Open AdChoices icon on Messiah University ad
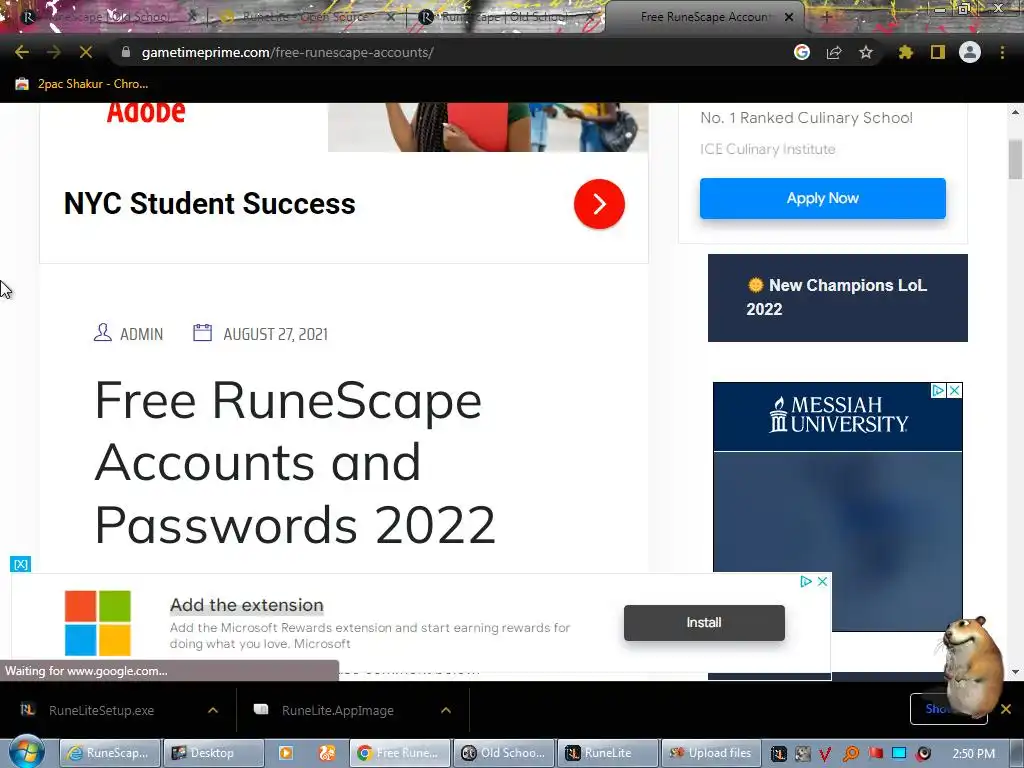The image size is (1024, 768). point(938,390)
